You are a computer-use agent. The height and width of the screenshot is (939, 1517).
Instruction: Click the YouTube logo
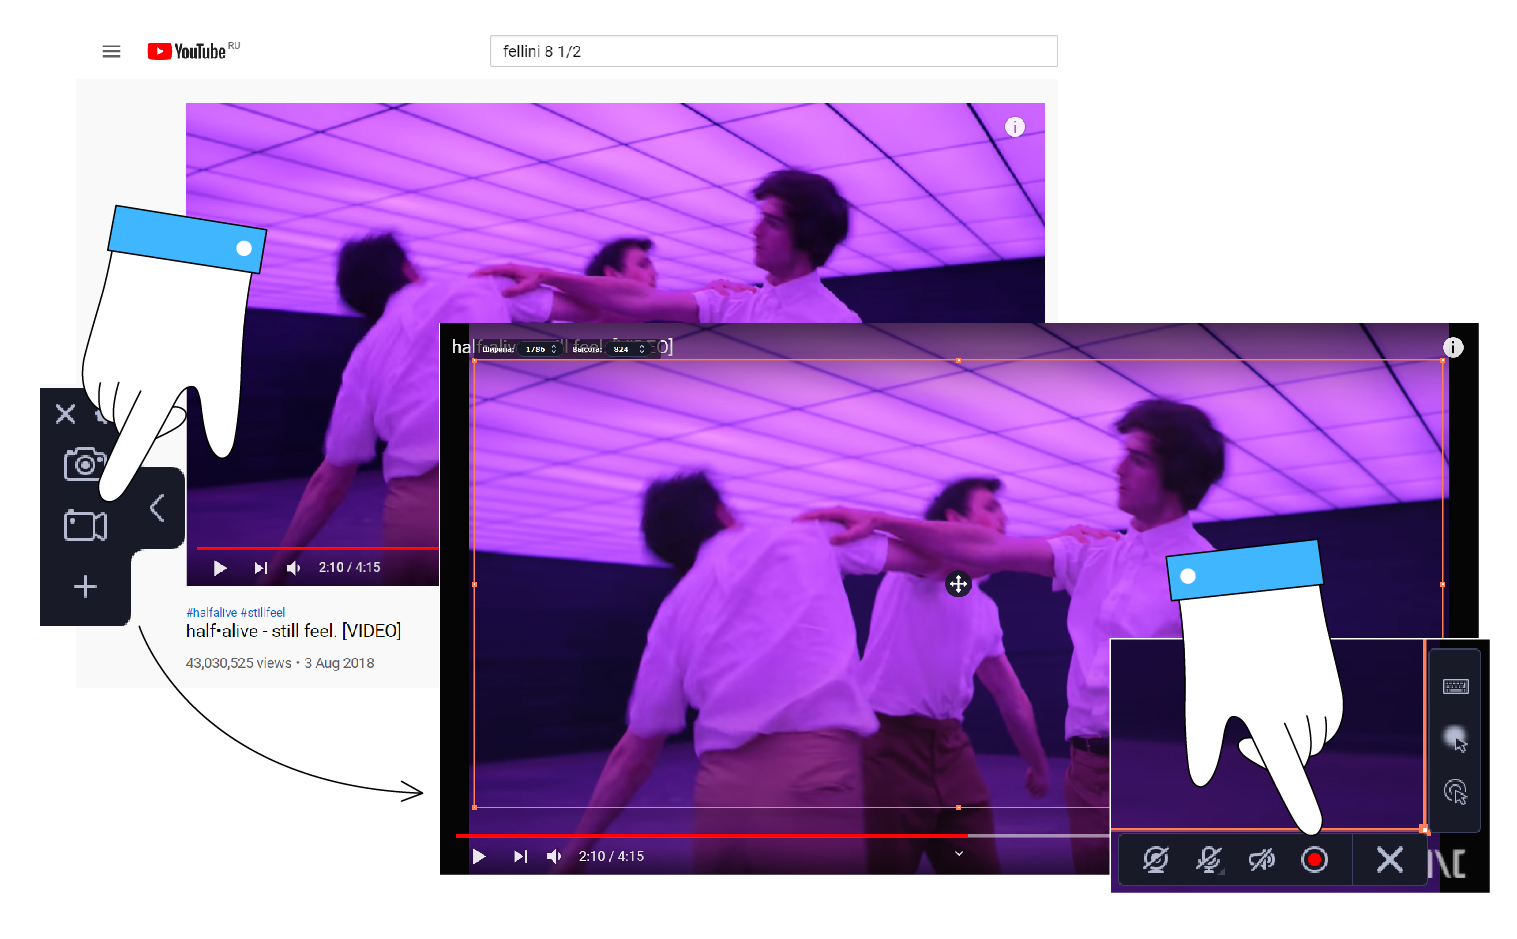click(x=187, y=51)
